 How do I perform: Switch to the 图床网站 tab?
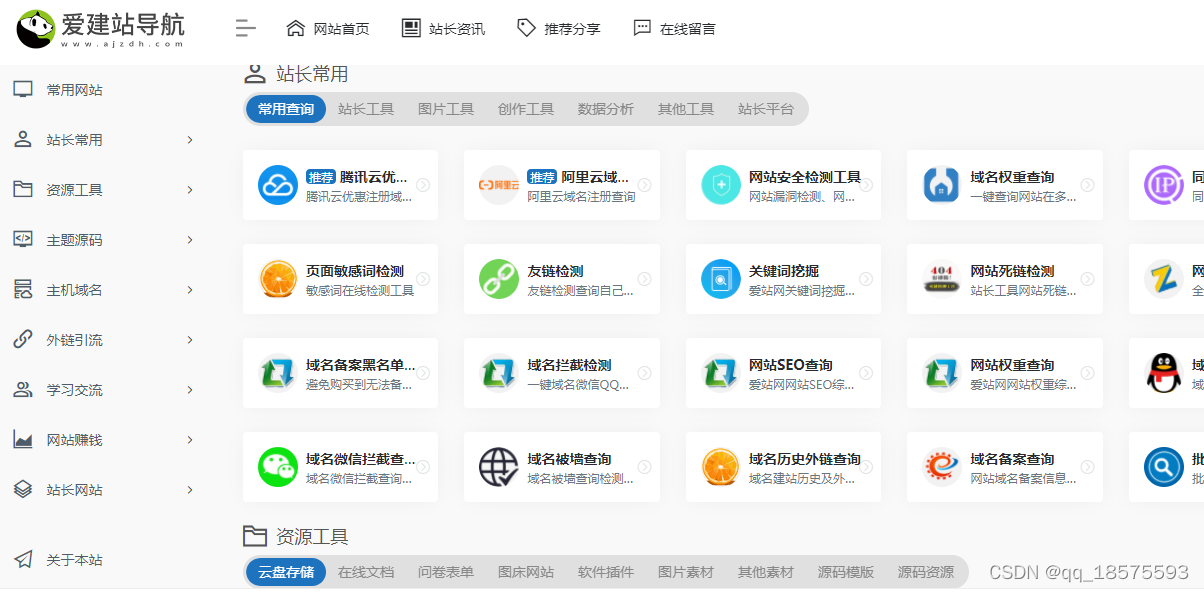526,572
